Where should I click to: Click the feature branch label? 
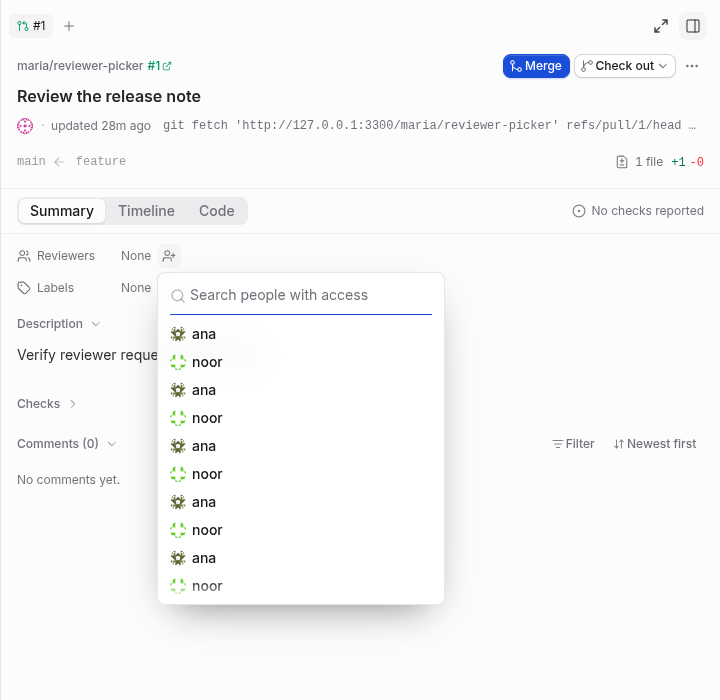101,161
